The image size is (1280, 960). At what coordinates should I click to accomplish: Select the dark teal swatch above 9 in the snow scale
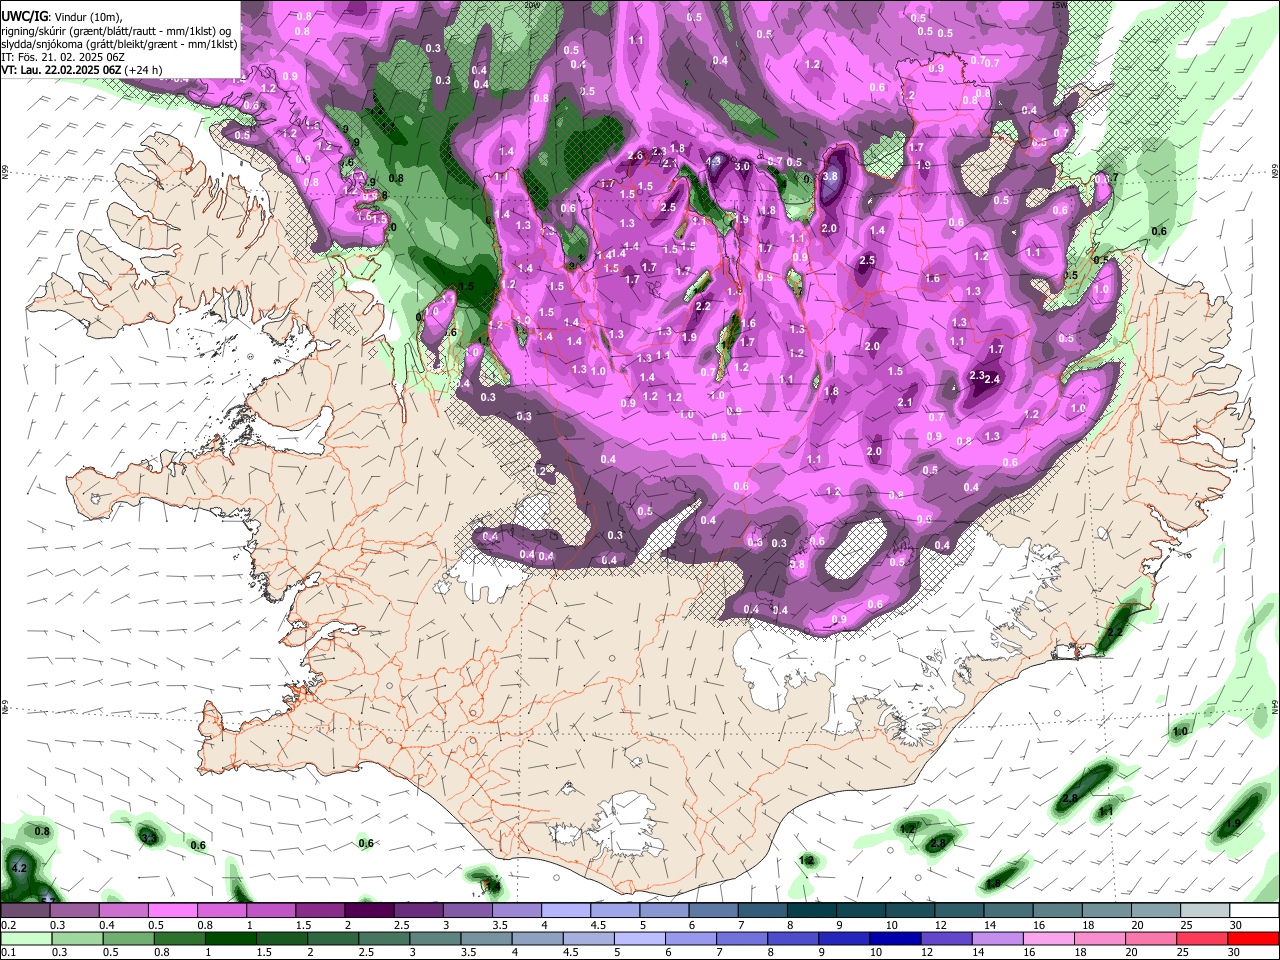(x=861, y=911)
